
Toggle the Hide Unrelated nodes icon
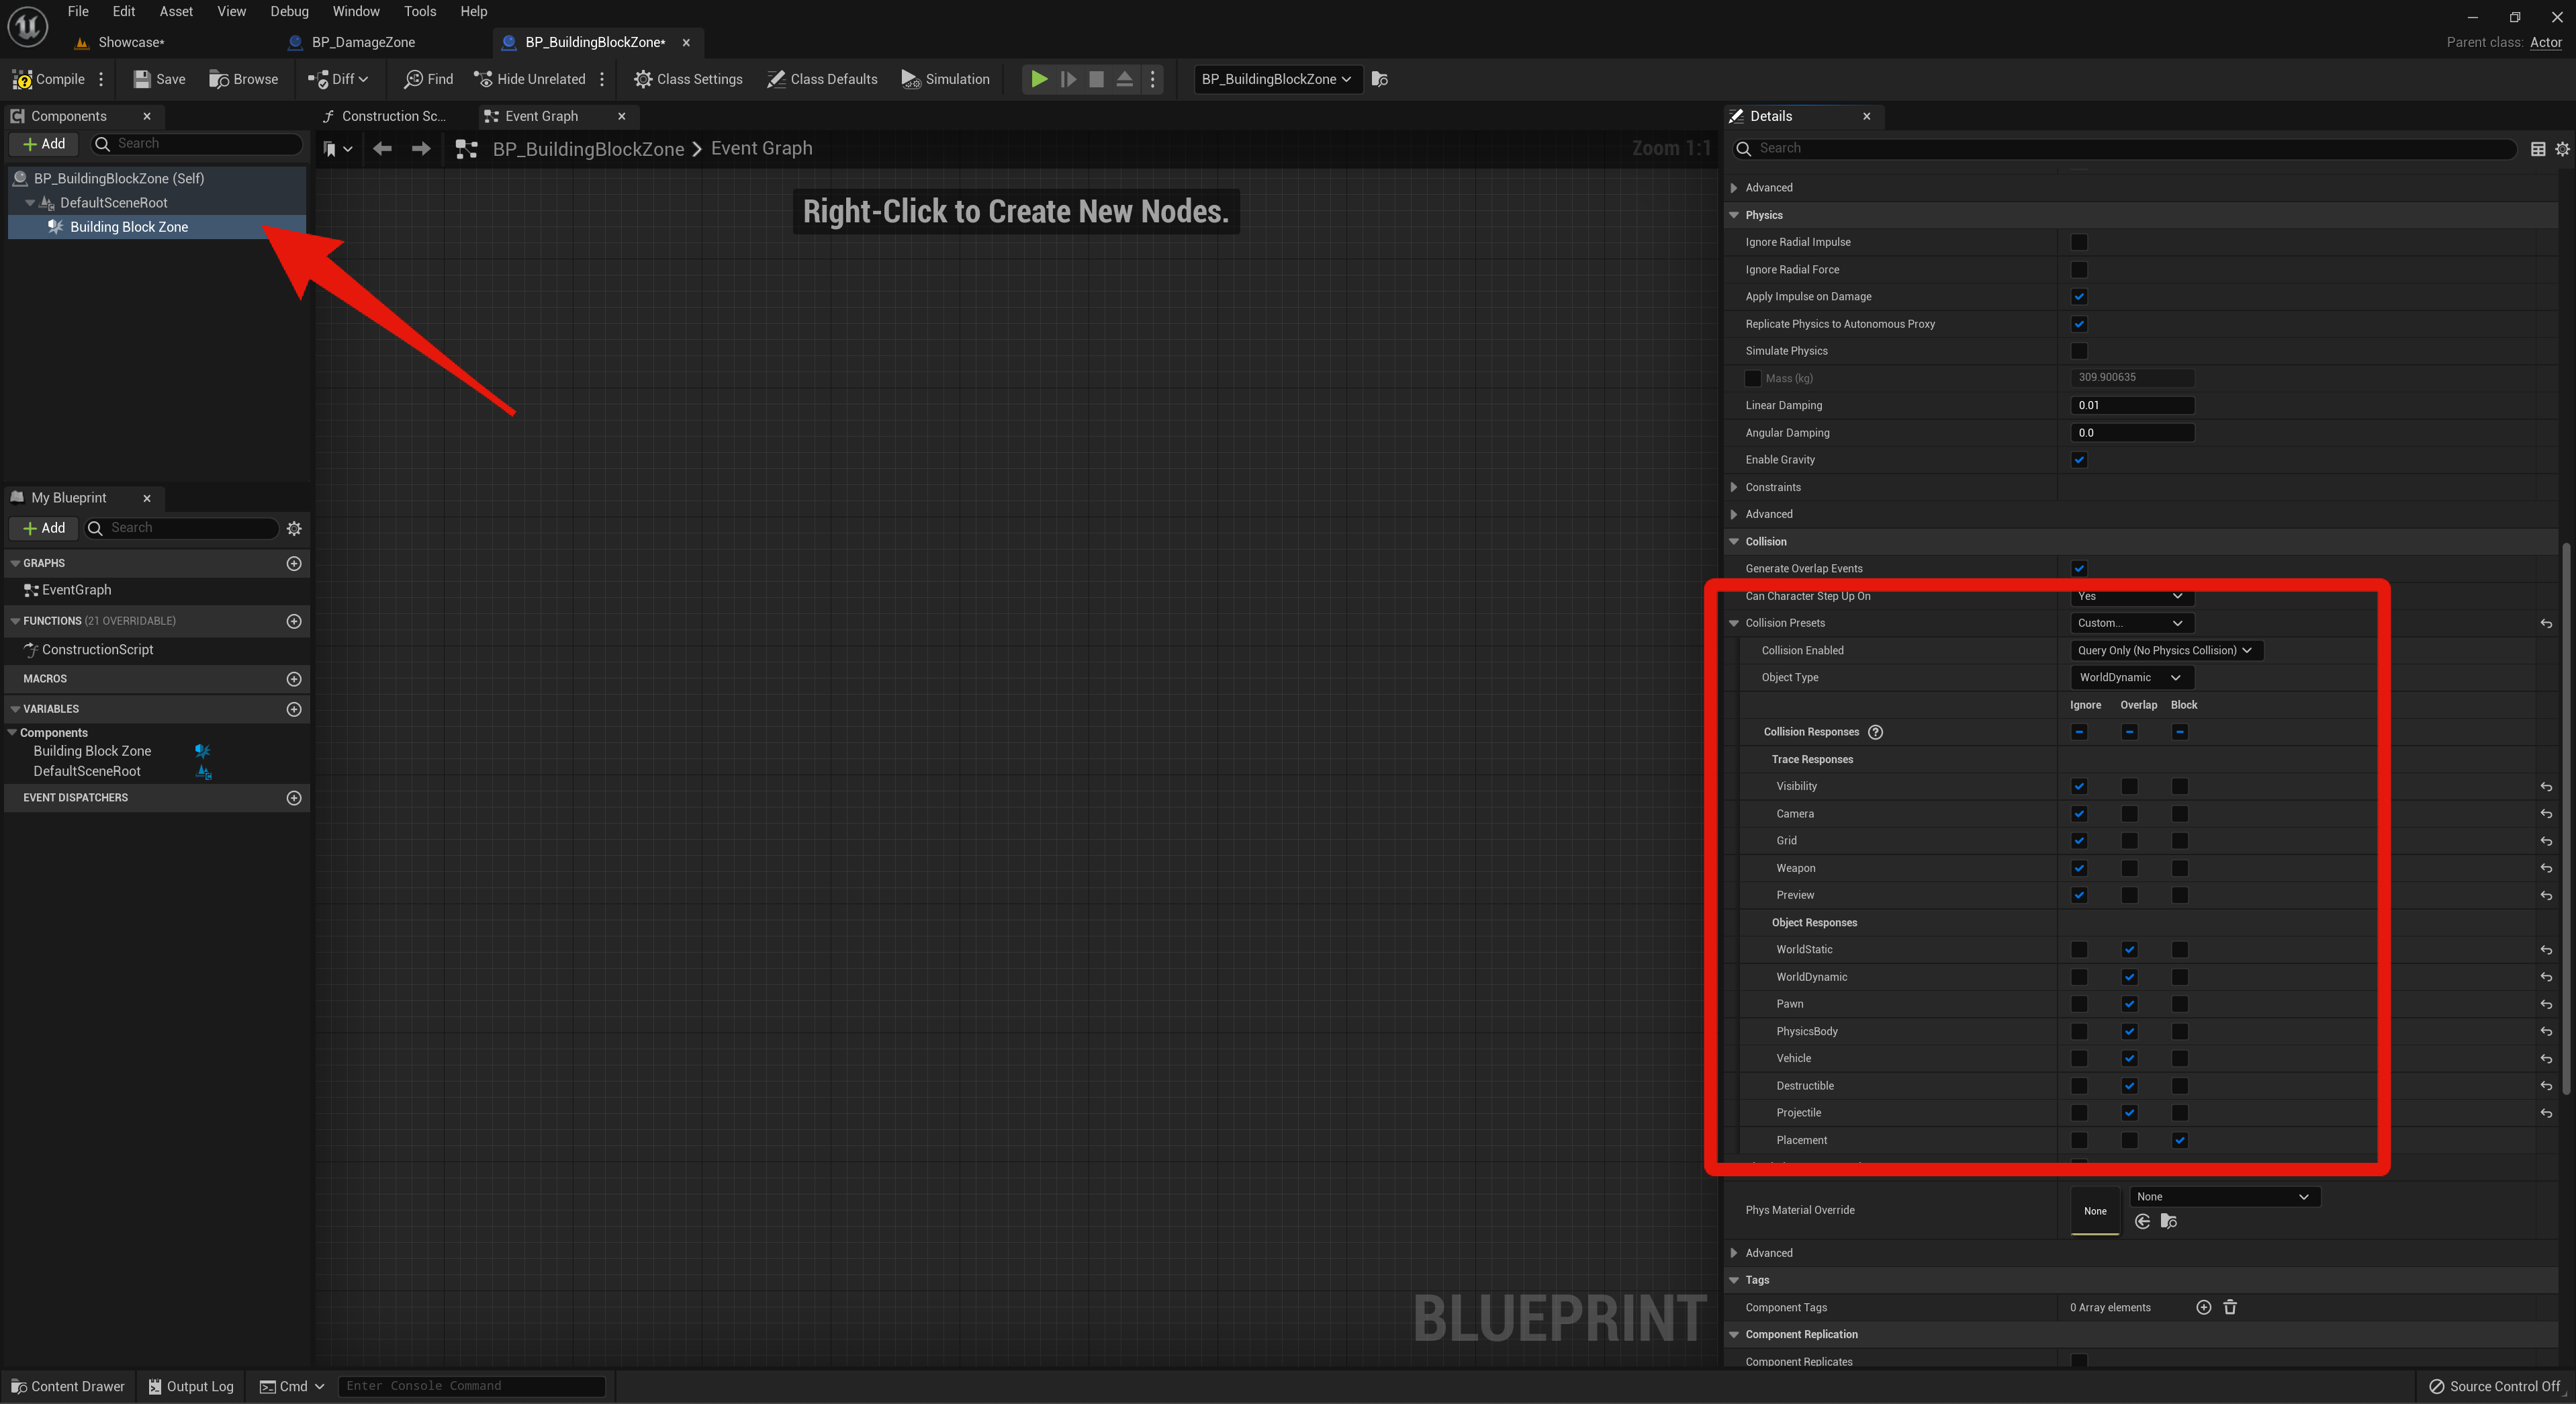pos(483,79)
